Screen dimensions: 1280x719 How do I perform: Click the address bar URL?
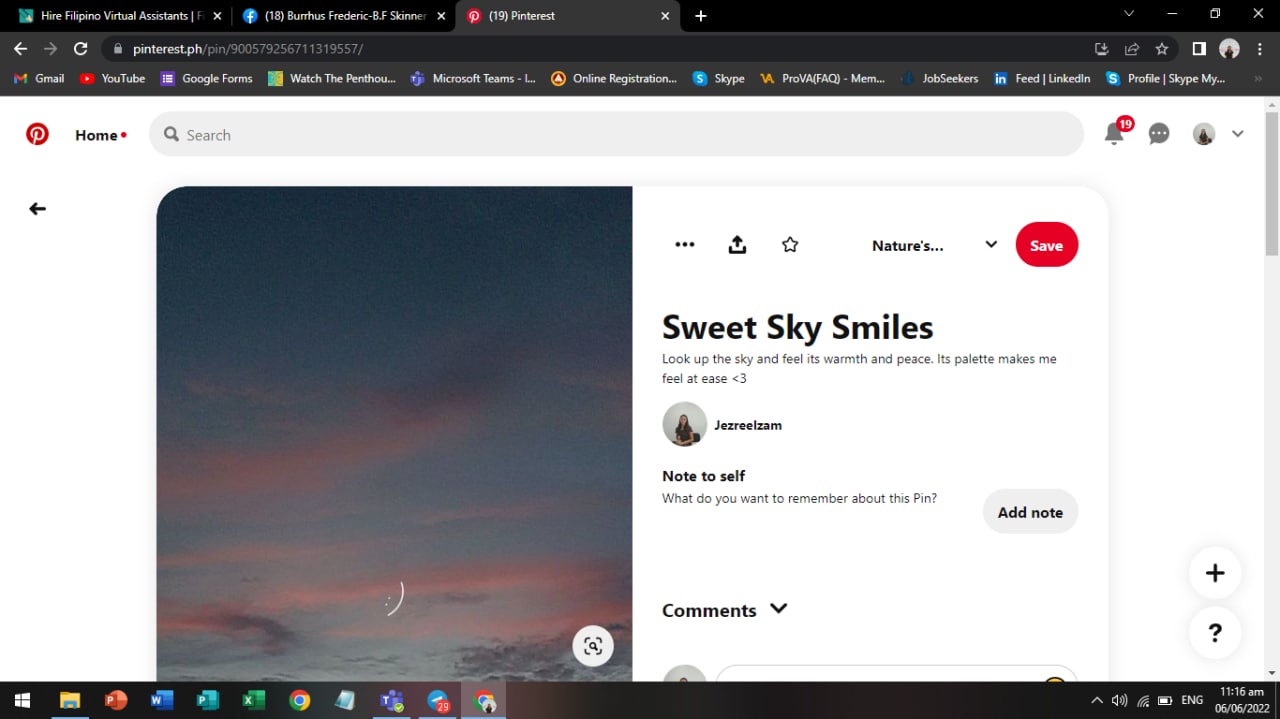click(247, 48)
